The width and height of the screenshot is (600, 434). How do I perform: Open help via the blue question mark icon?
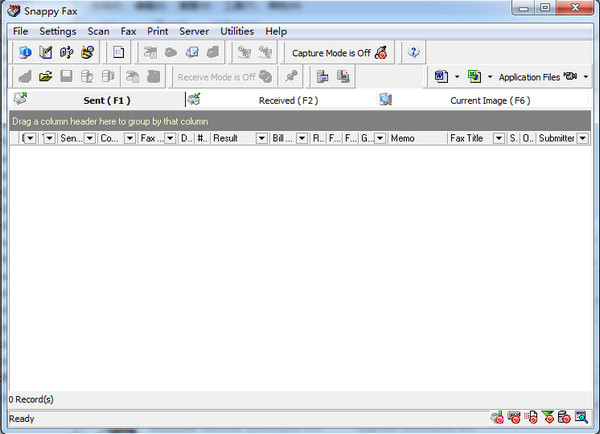414,52
